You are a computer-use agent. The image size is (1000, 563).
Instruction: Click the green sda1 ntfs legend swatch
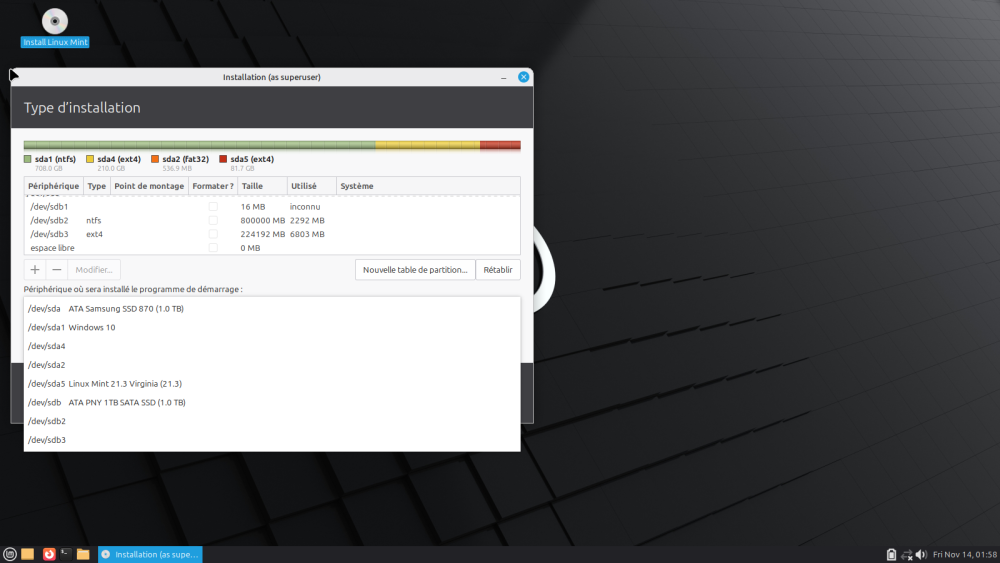tap(27, 159)
